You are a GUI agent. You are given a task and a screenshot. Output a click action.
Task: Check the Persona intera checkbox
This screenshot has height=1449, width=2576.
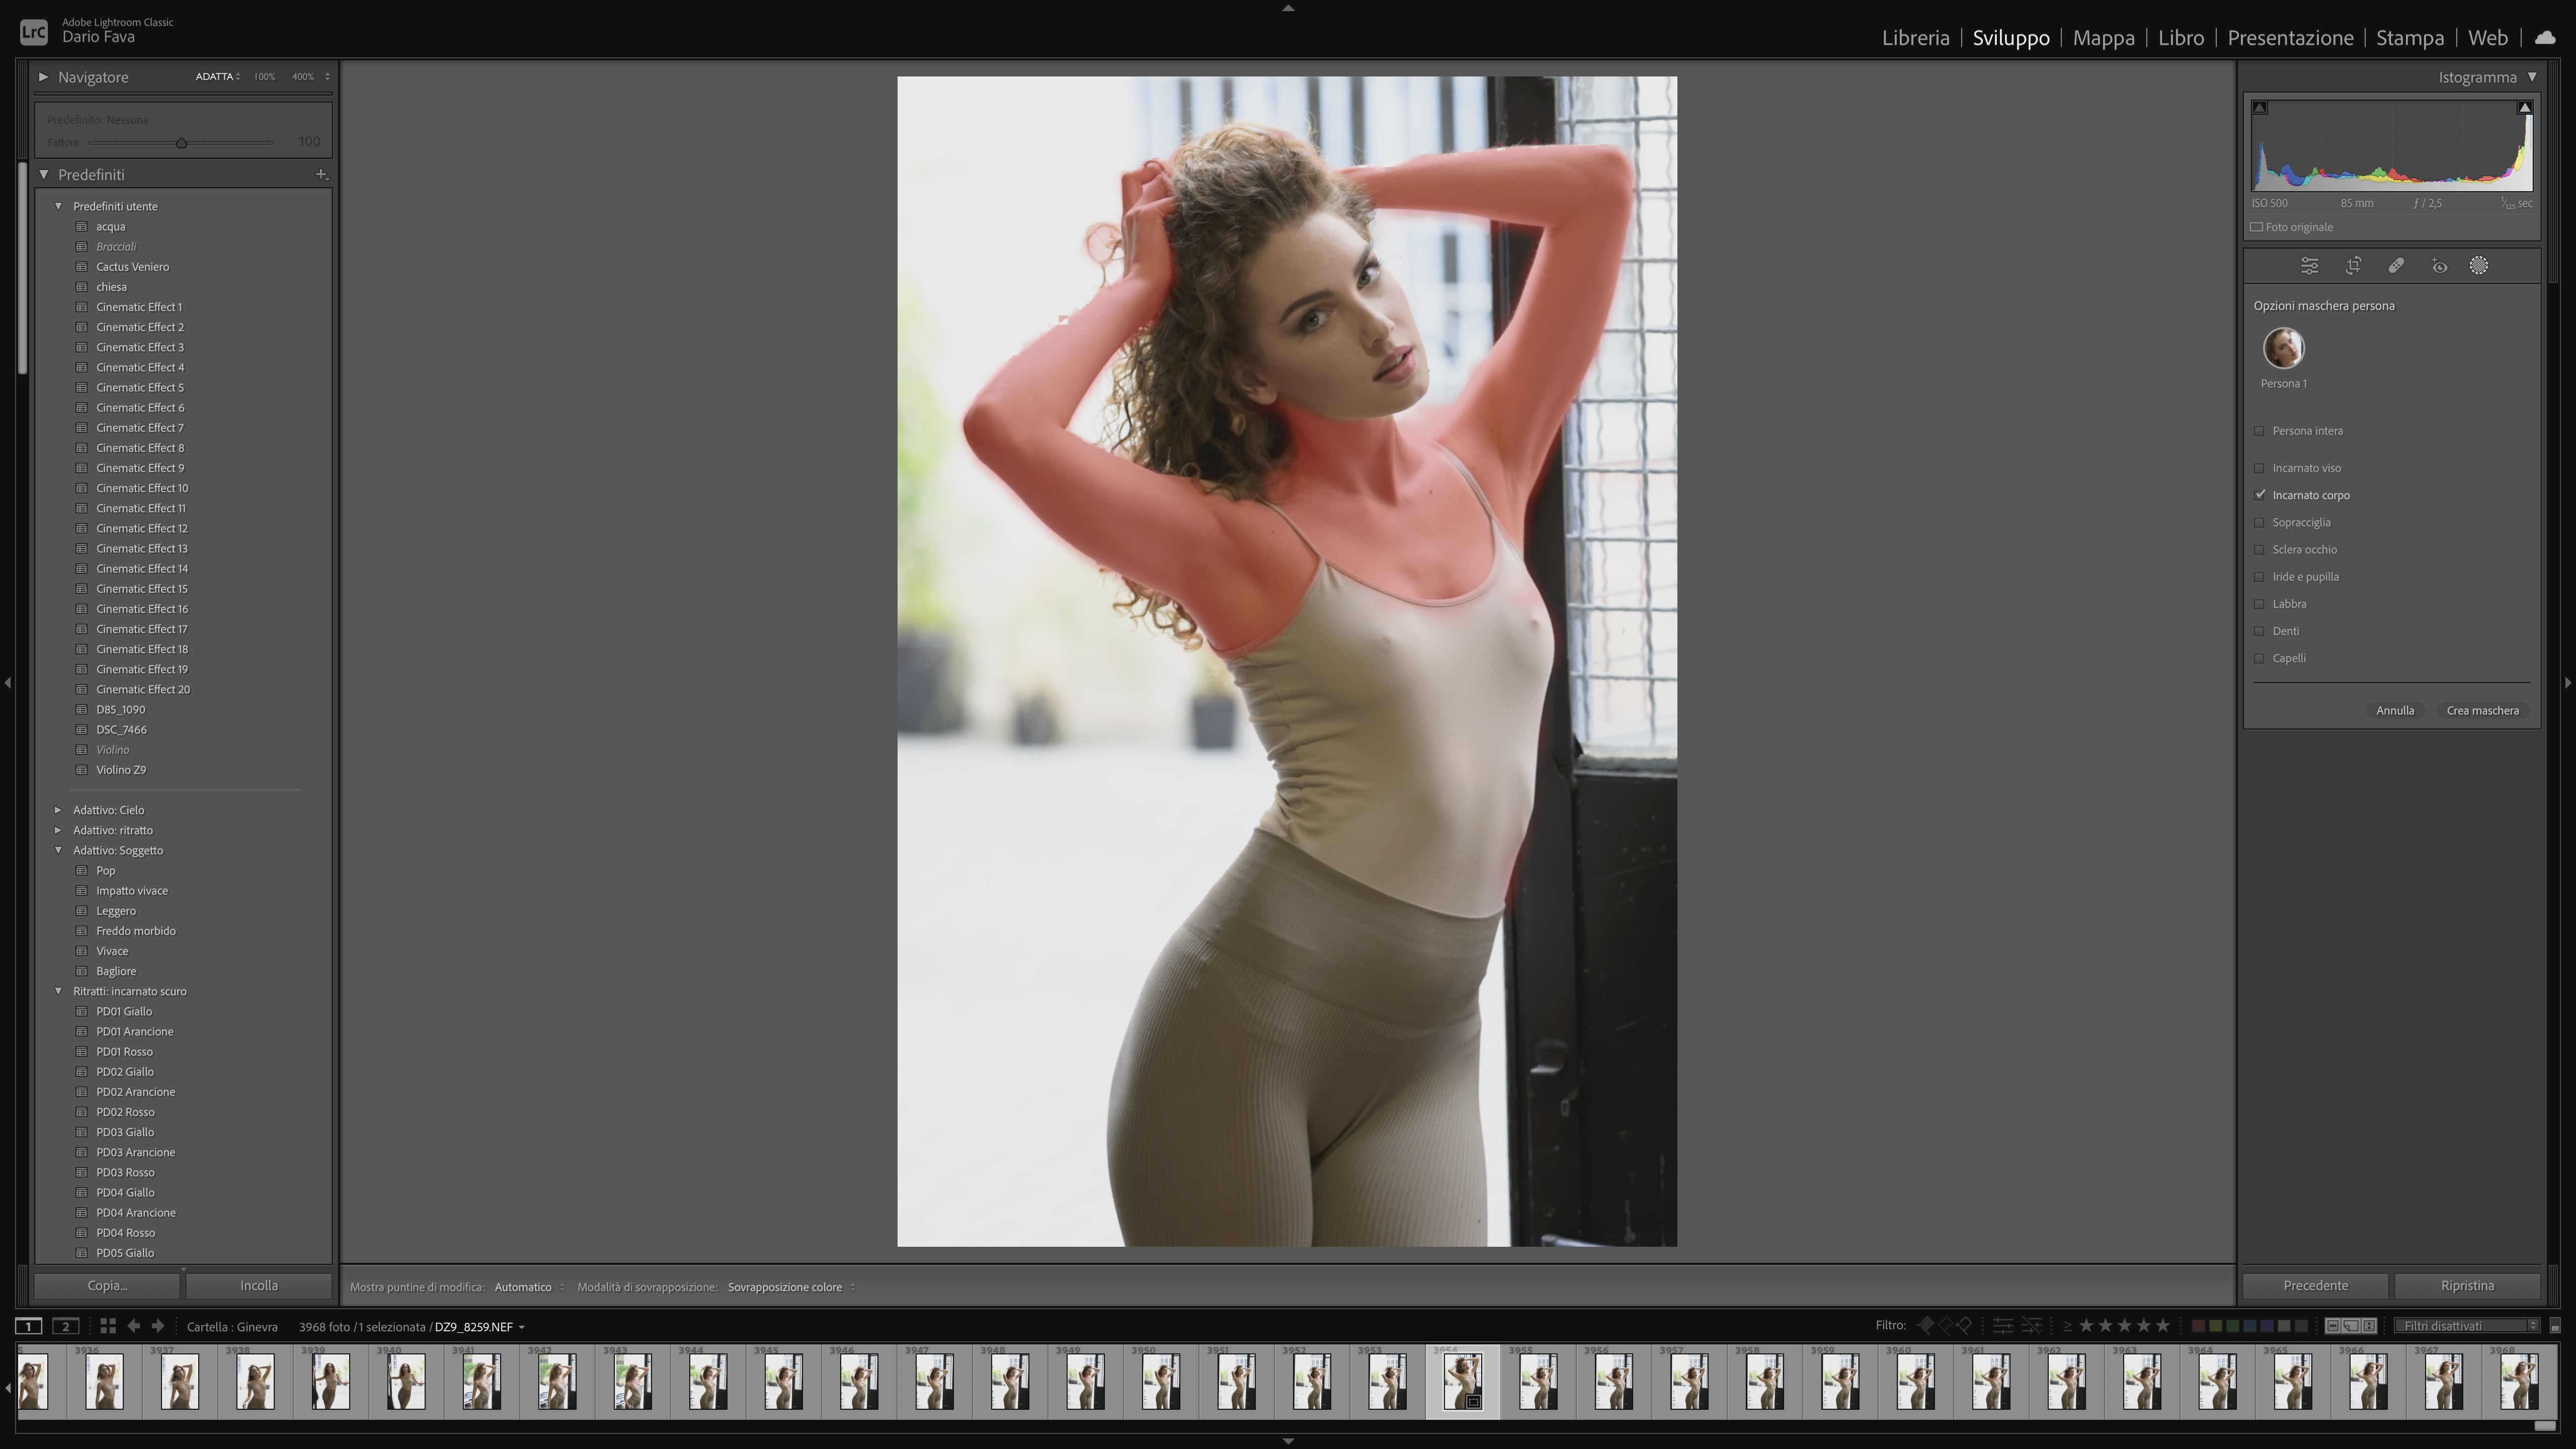coord(2259,431)
